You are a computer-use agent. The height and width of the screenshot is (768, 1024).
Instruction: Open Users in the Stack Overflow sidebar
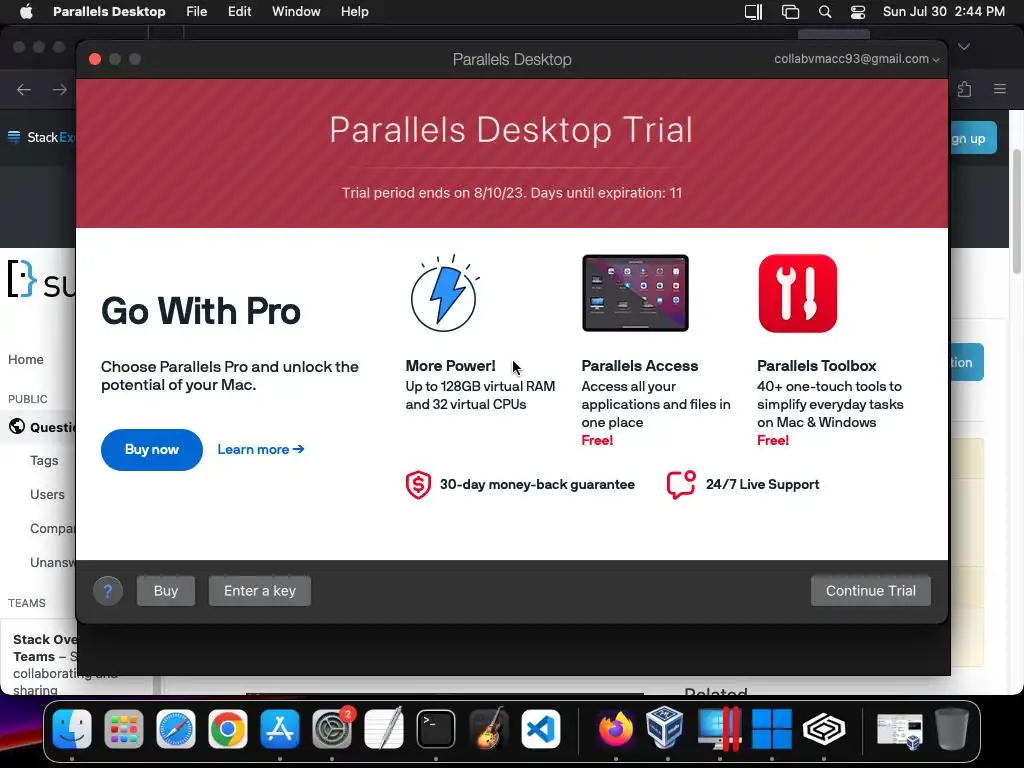click(x=47, y=494)
